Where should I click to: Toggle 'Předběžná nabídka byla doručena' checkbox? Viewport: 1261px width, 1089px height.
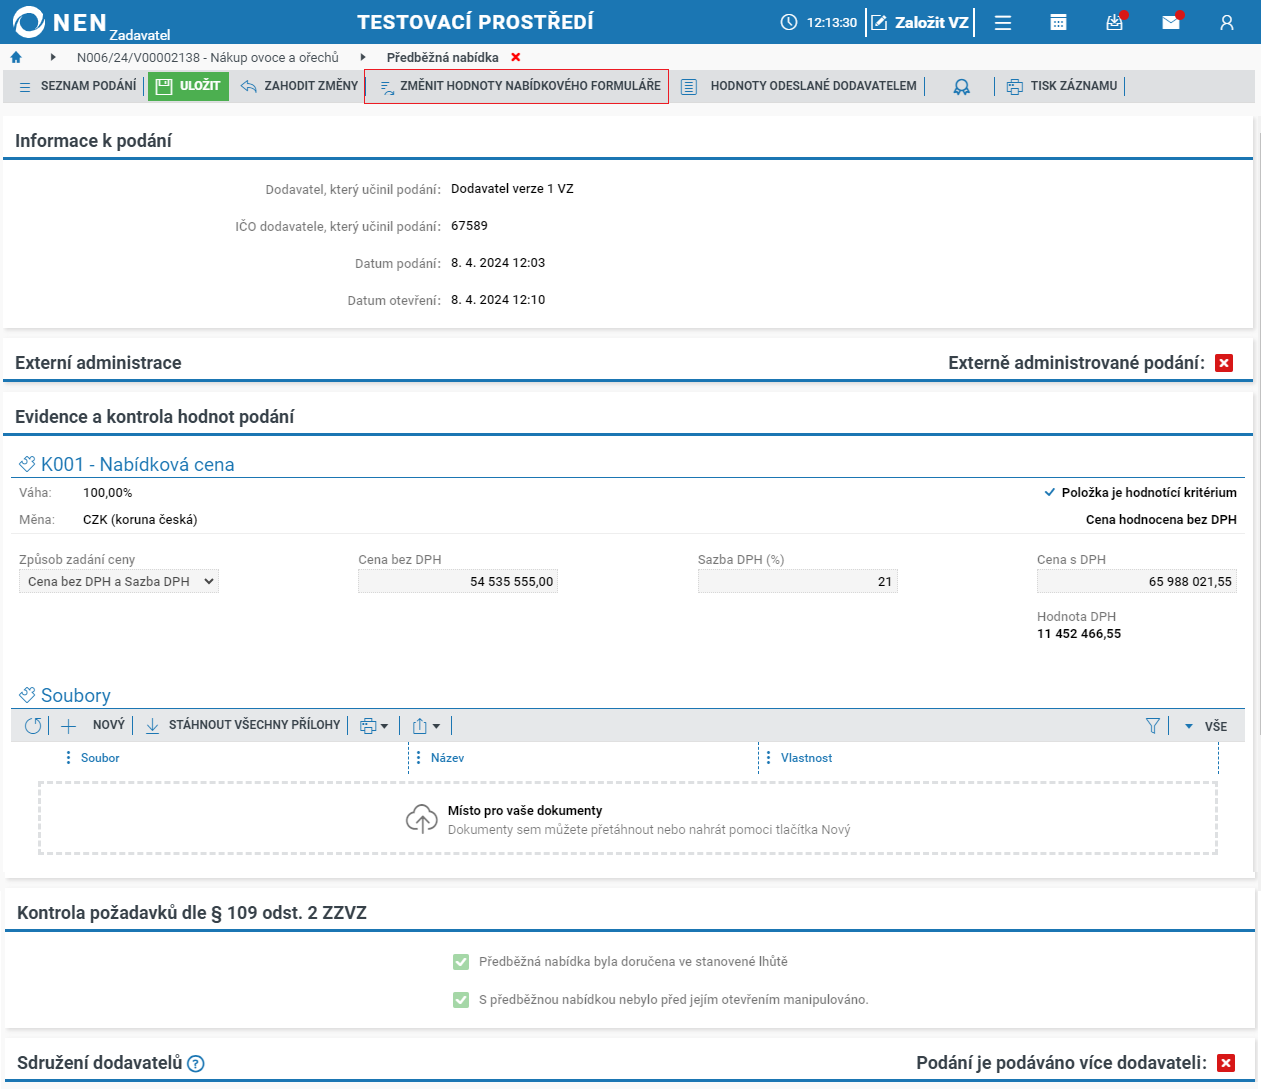pos(461,962)
